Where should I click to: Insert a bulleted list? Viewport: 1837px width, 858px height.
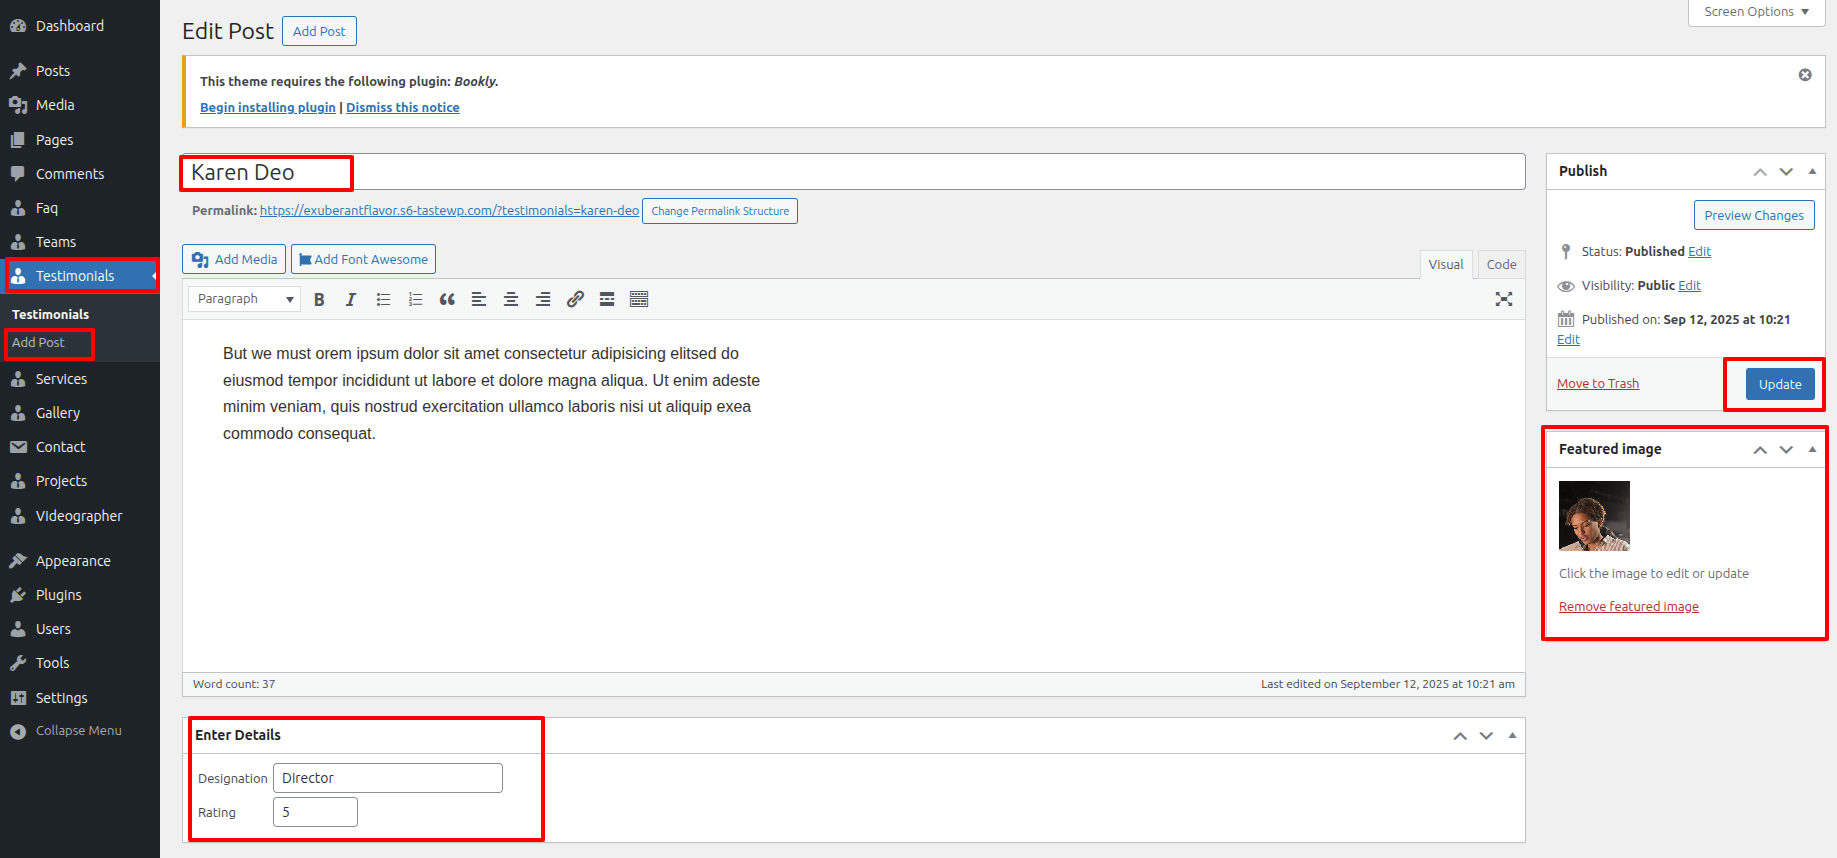coord(383,300)
